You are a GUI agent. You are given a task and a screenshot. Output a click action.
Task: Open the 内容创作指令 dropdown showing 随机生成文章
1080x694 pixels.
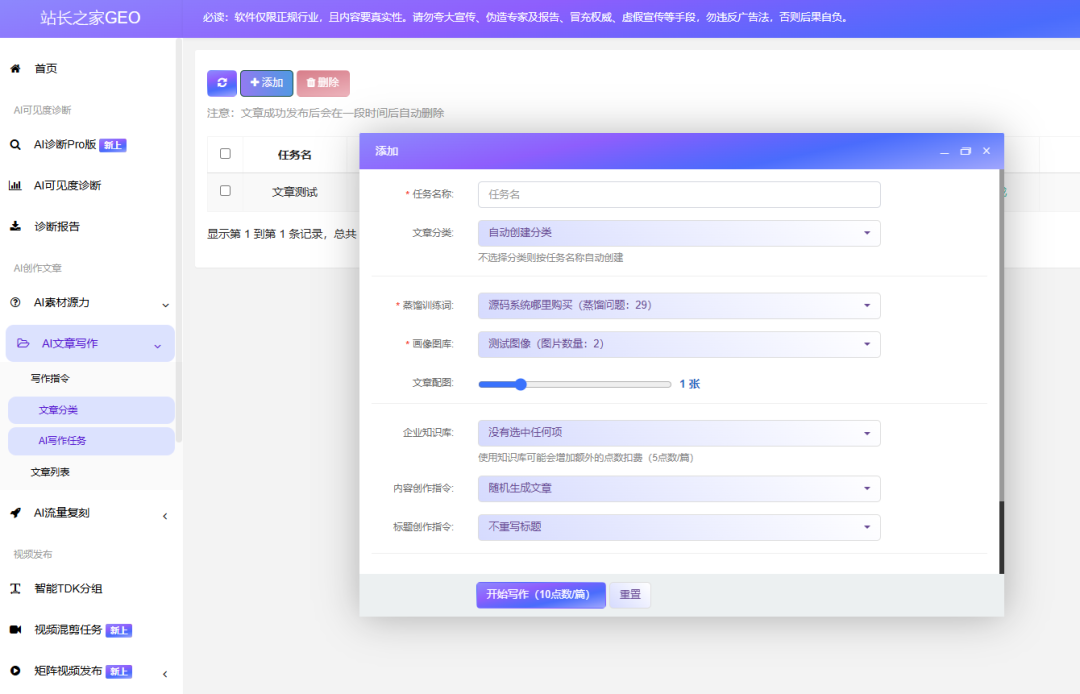pos(678,488)
